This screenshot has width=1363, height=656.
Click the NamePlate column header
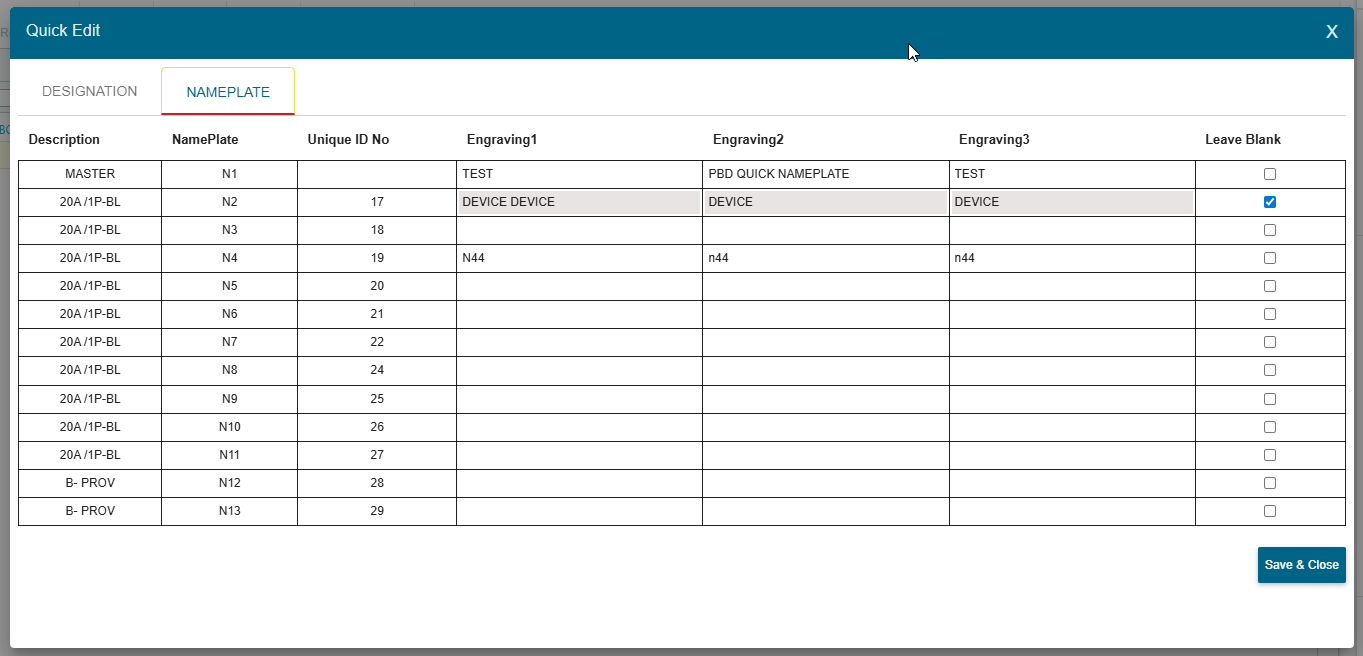pos(205,140)
